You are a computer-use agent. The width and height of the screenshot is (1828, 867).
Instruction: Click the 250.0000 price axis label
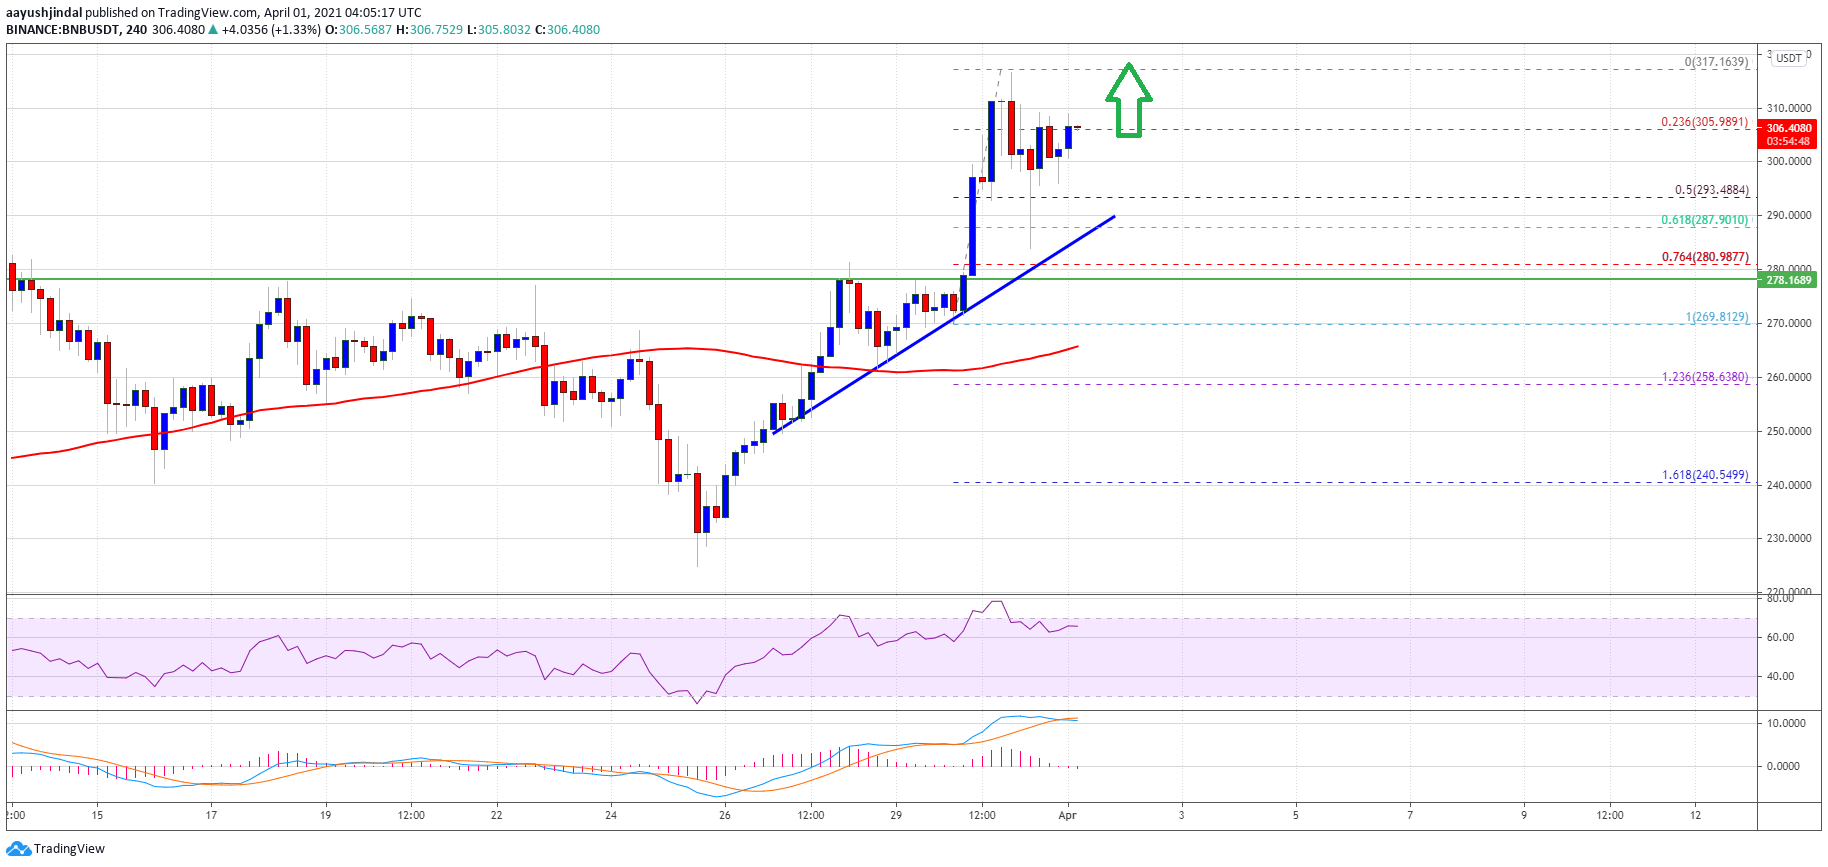1789,431
